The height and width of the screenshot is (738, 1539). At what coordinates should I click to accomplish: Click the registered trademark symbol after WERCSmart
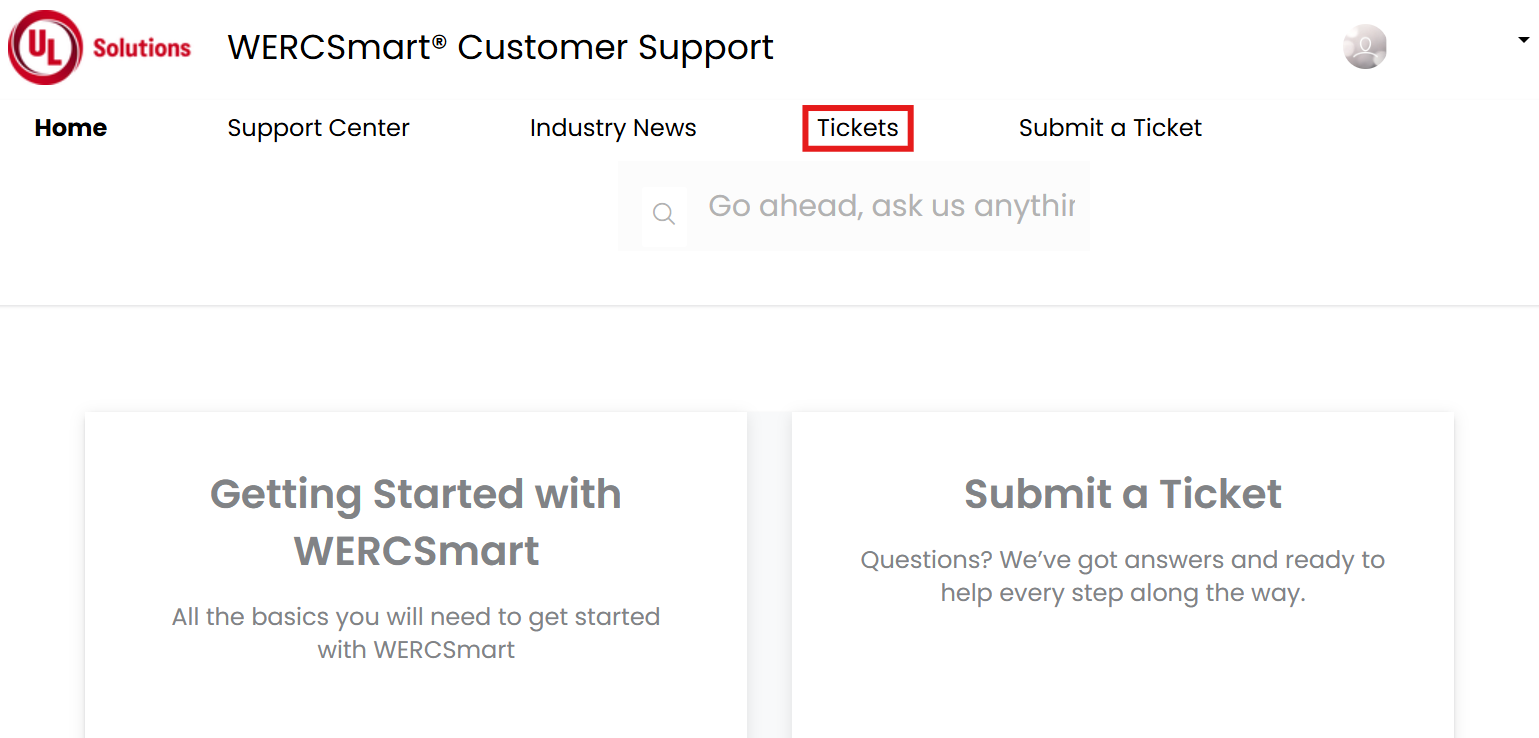pos(439,42)
